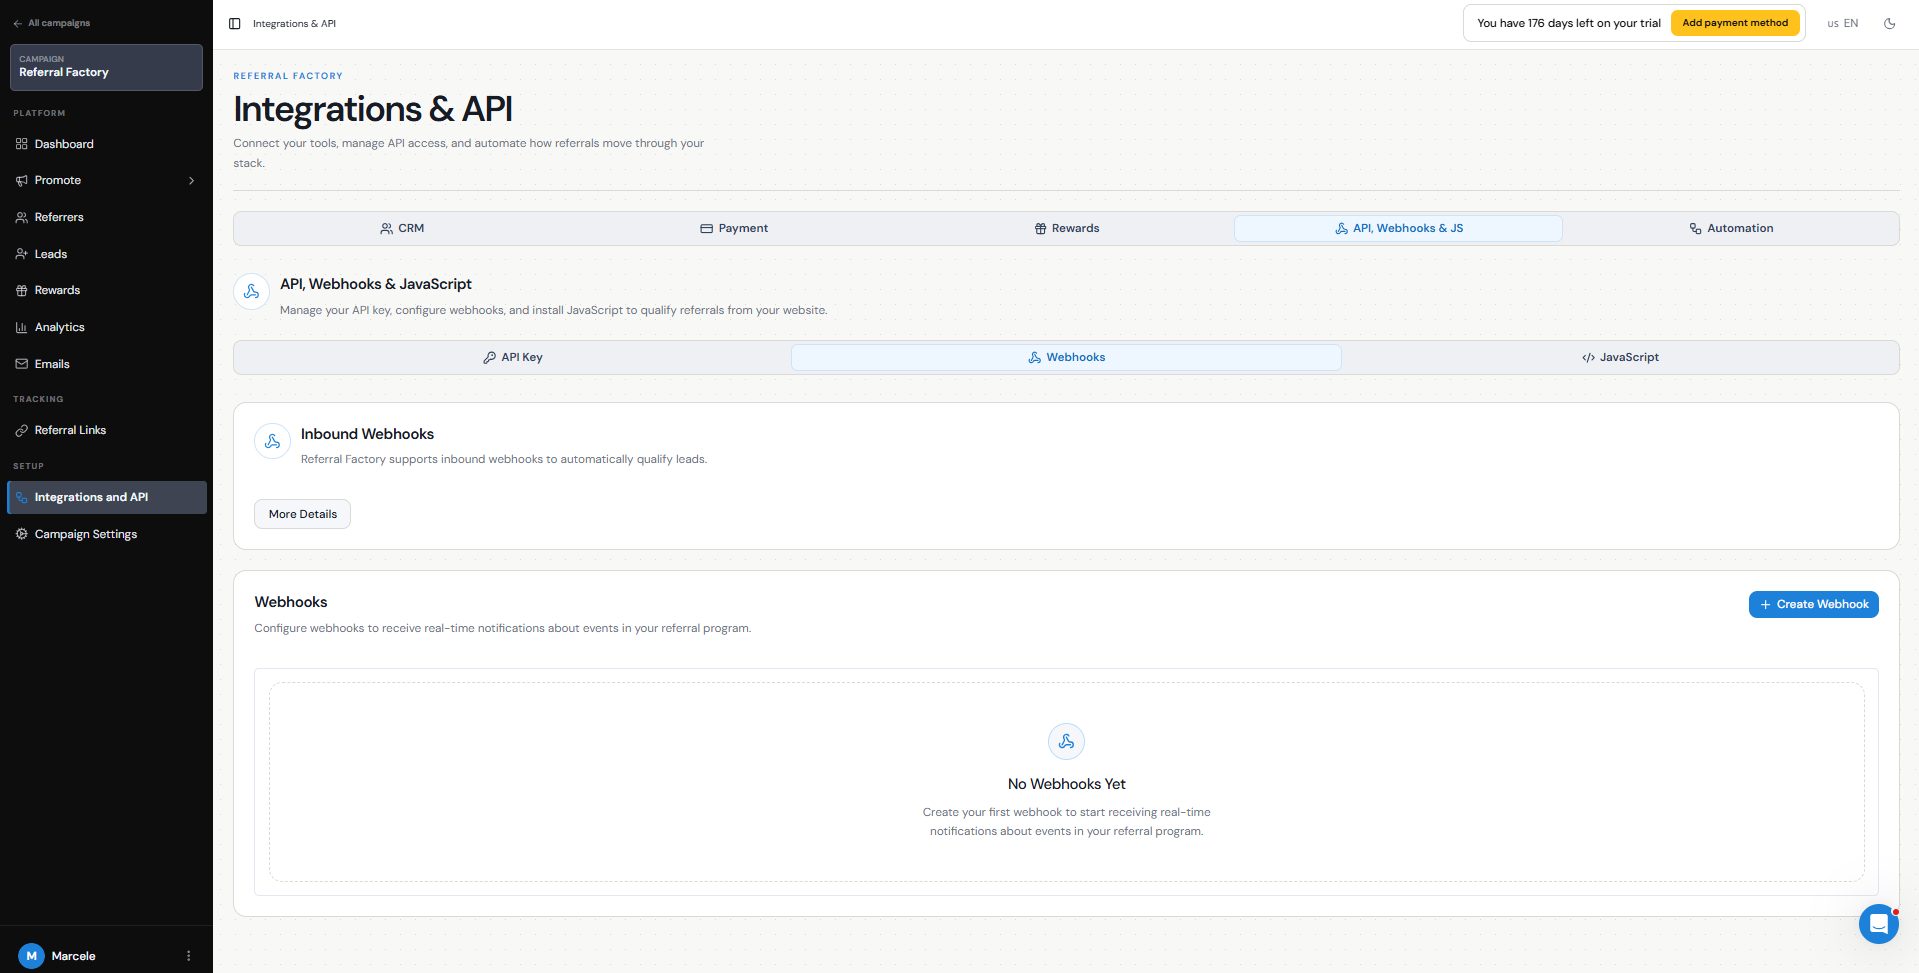
Task: Click More Details for Inbound Webhooks
Action: [302, 514]
